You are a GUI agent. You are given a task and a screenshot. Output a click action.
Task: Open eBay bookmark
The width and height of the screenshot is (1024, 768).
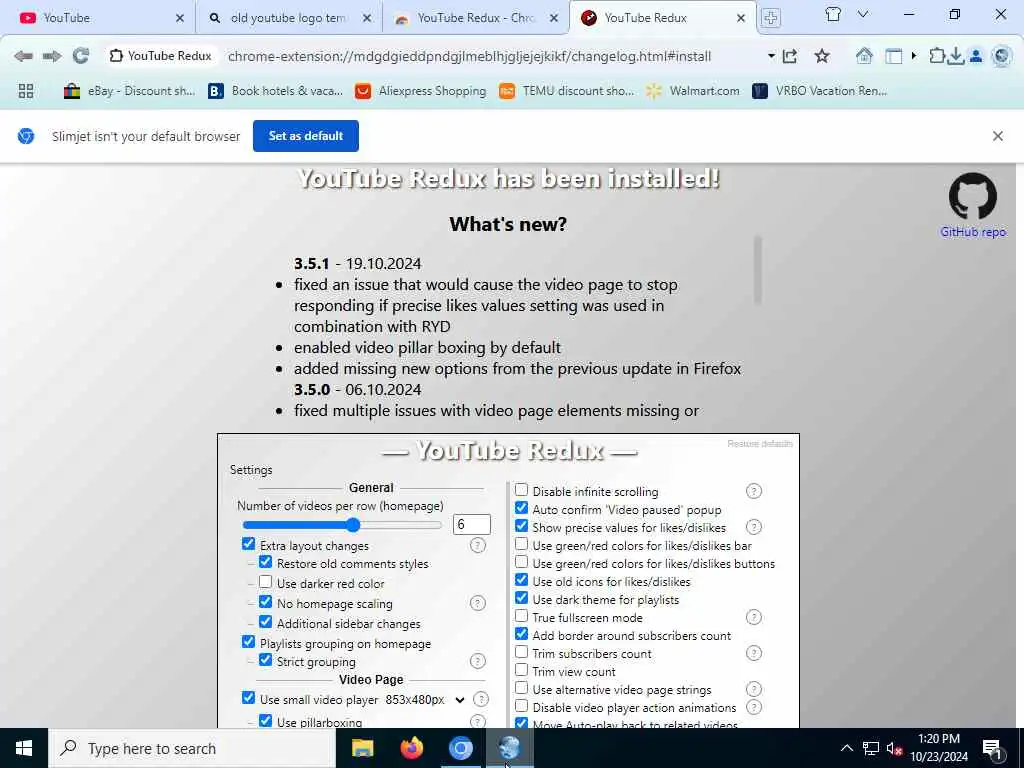point(129,91)
